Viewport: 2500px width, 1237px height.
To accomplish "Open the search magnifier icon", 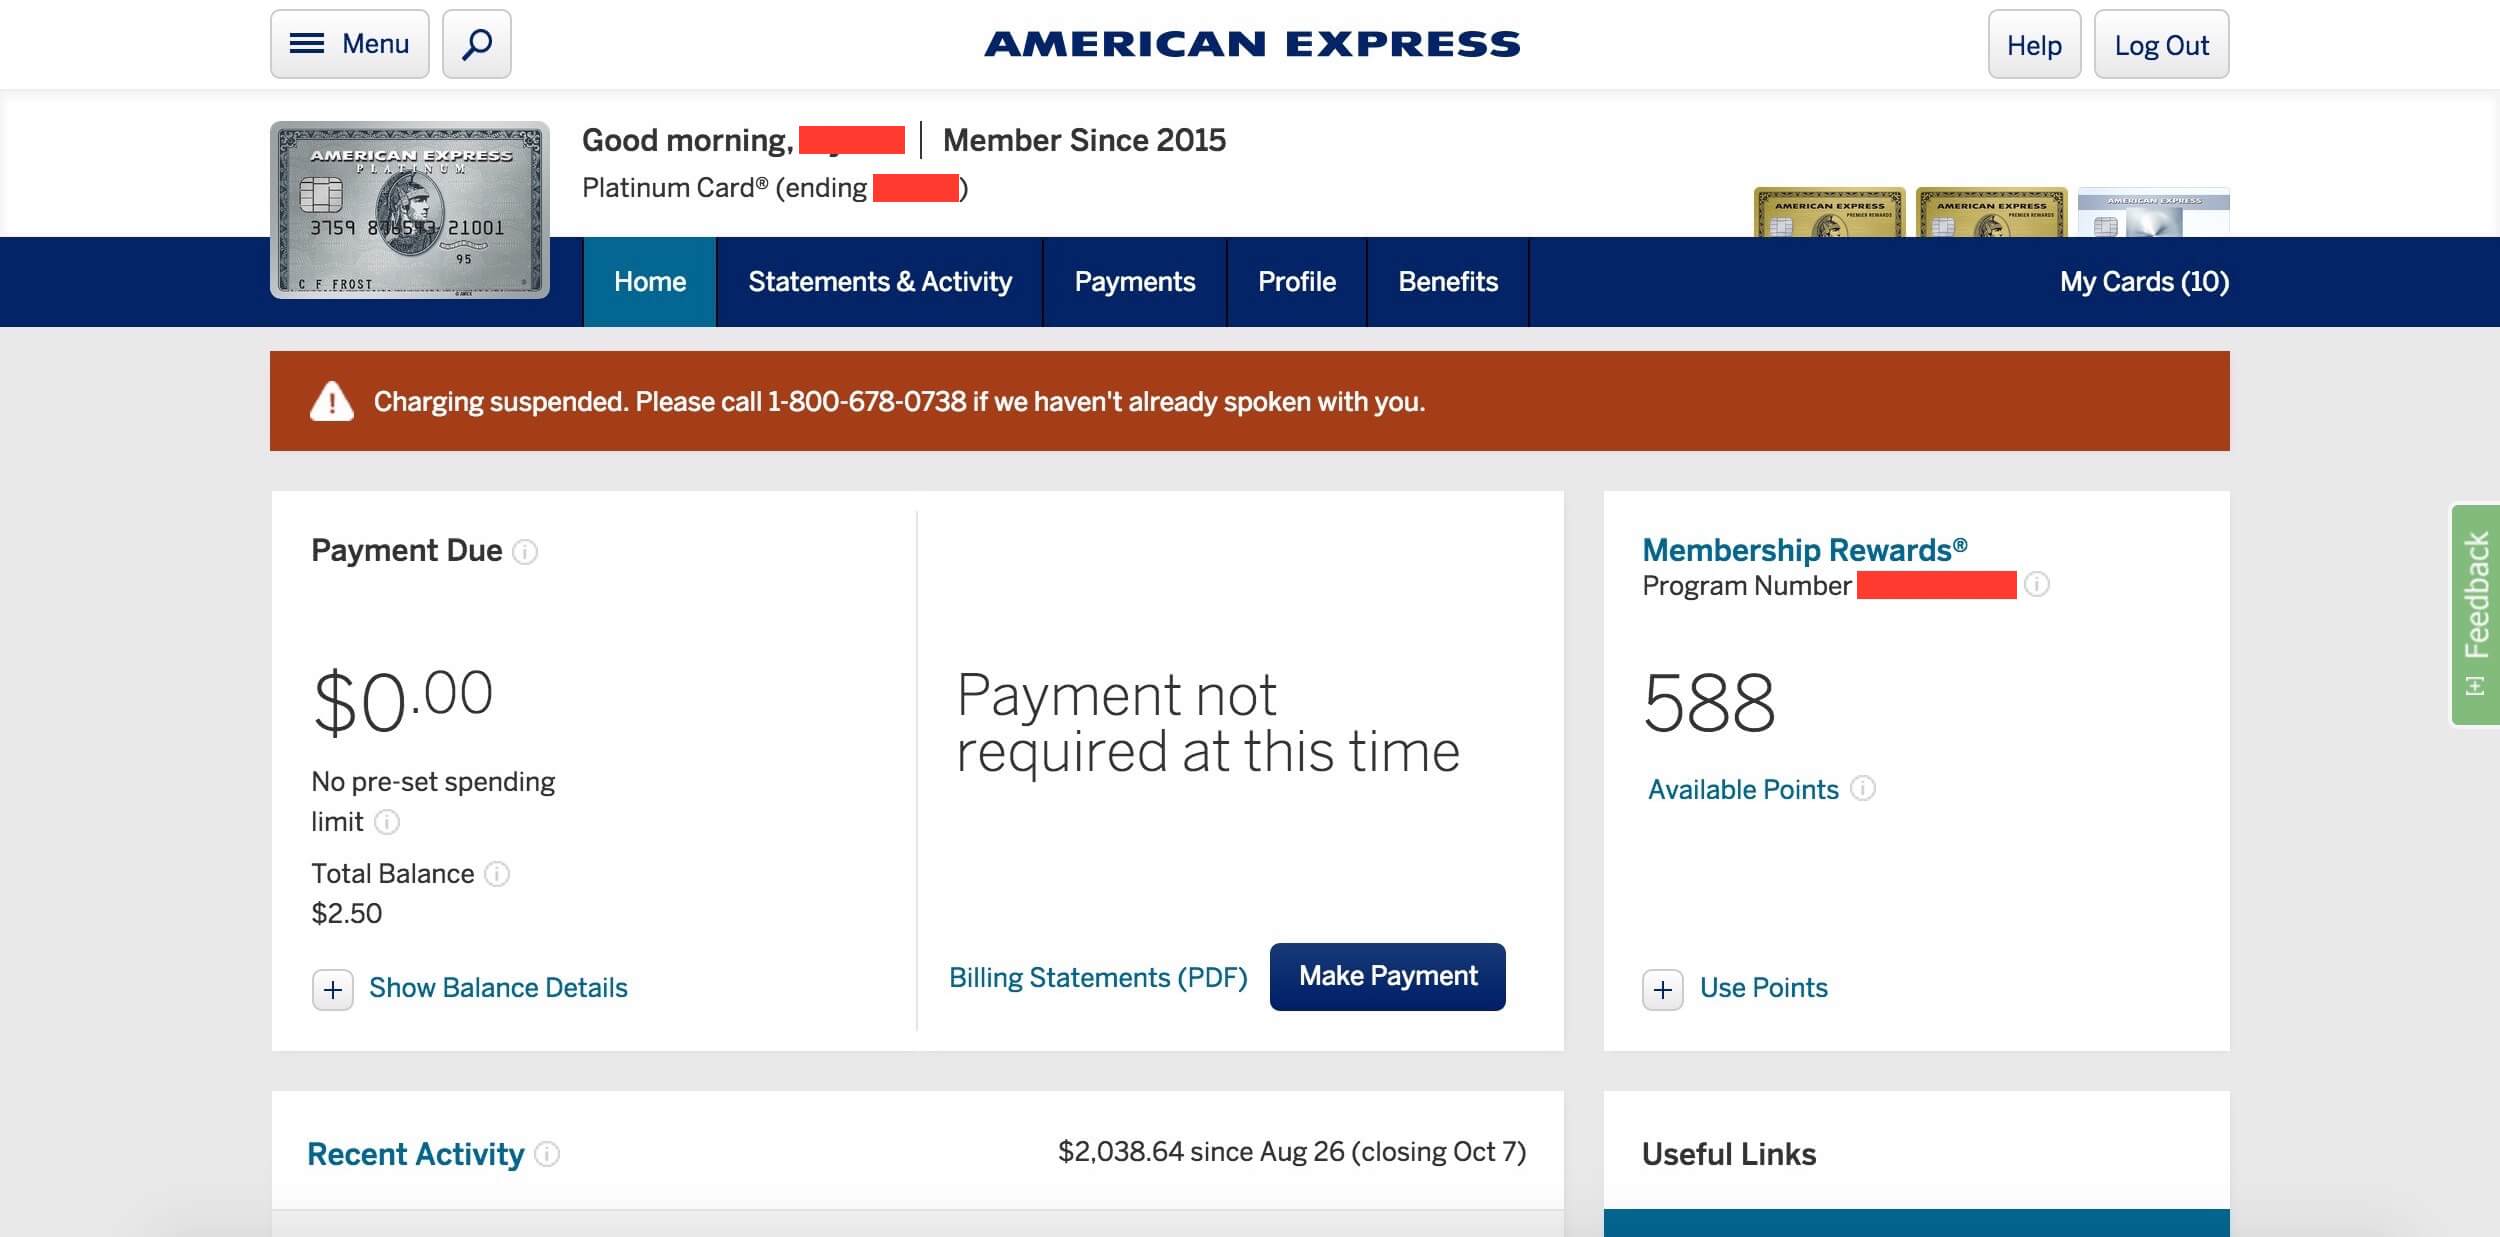I will point(476,44).
